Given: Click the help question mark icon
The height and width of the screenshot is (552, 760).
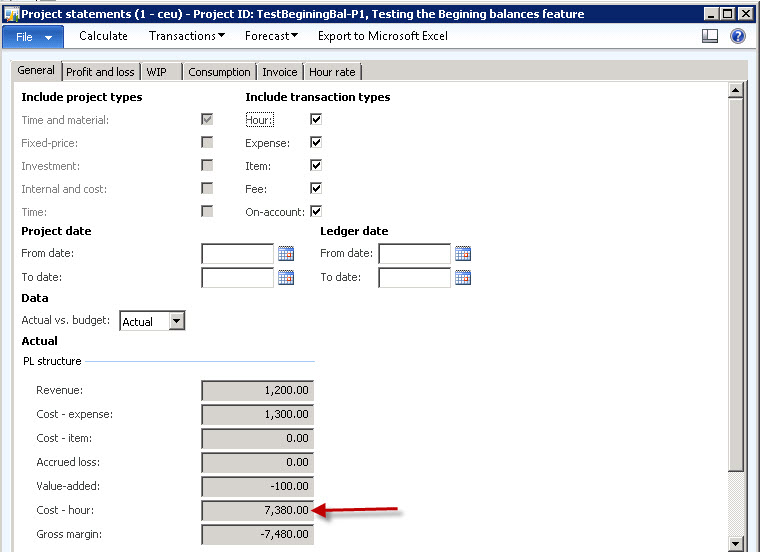Looking at the screenshot, I should pos(738,36).
